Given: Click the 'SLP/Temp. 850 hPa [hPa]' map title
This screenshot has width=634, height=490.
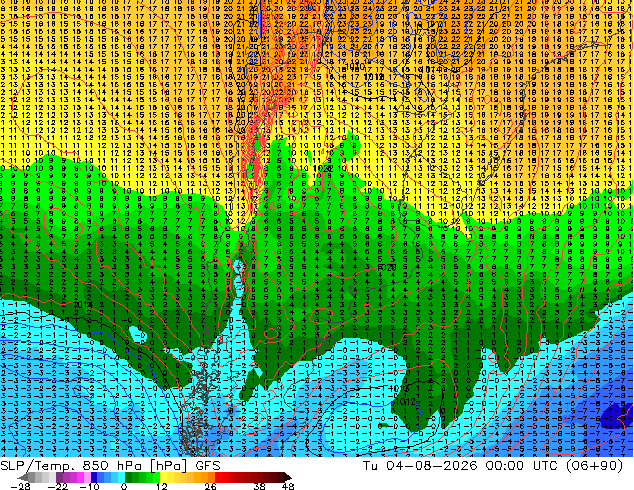Looking at the screenshot, I should pos(93,466).
